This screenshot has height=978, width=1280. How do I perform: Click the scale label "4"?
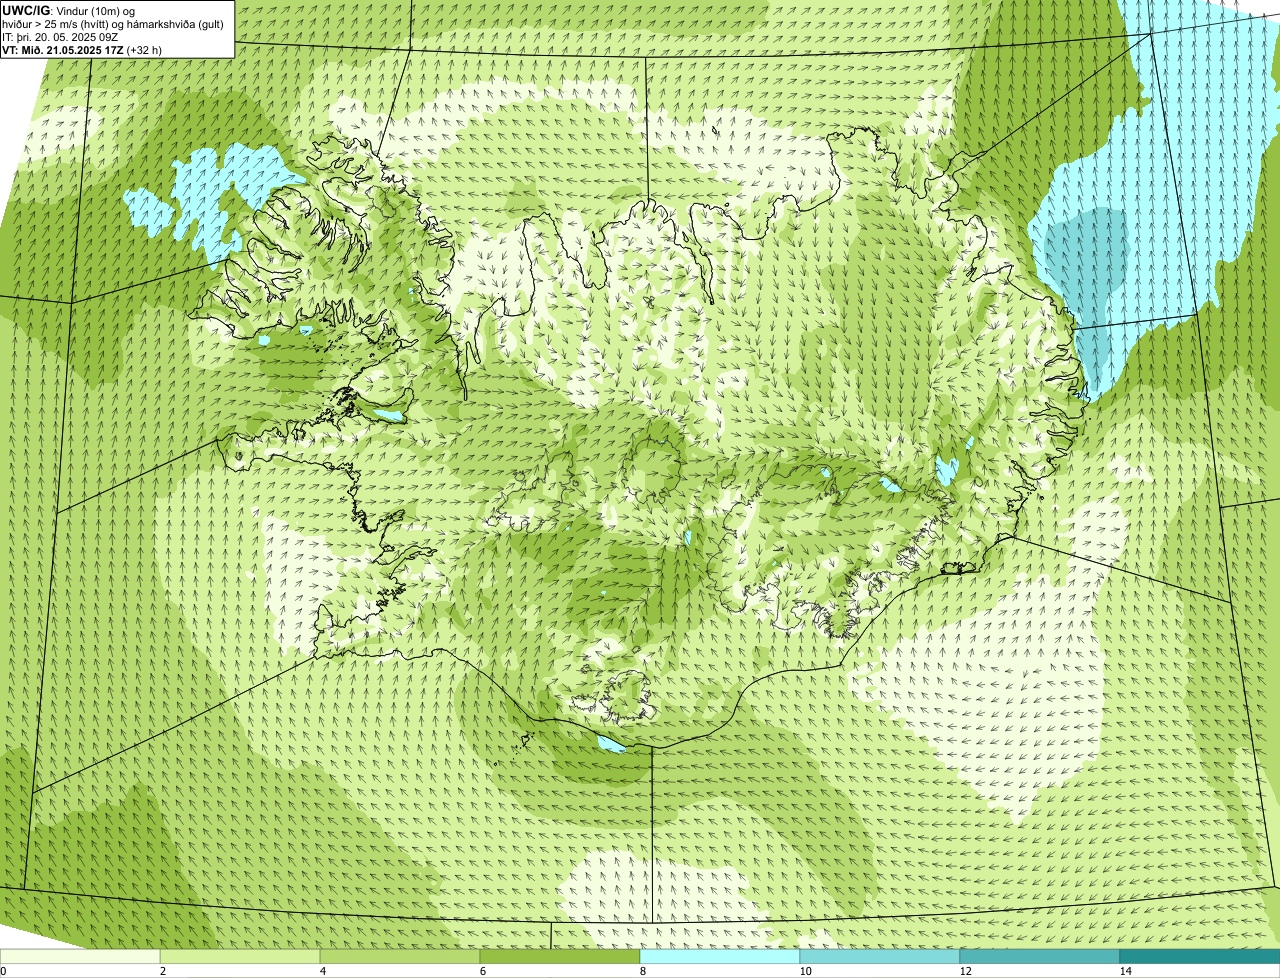322,971
